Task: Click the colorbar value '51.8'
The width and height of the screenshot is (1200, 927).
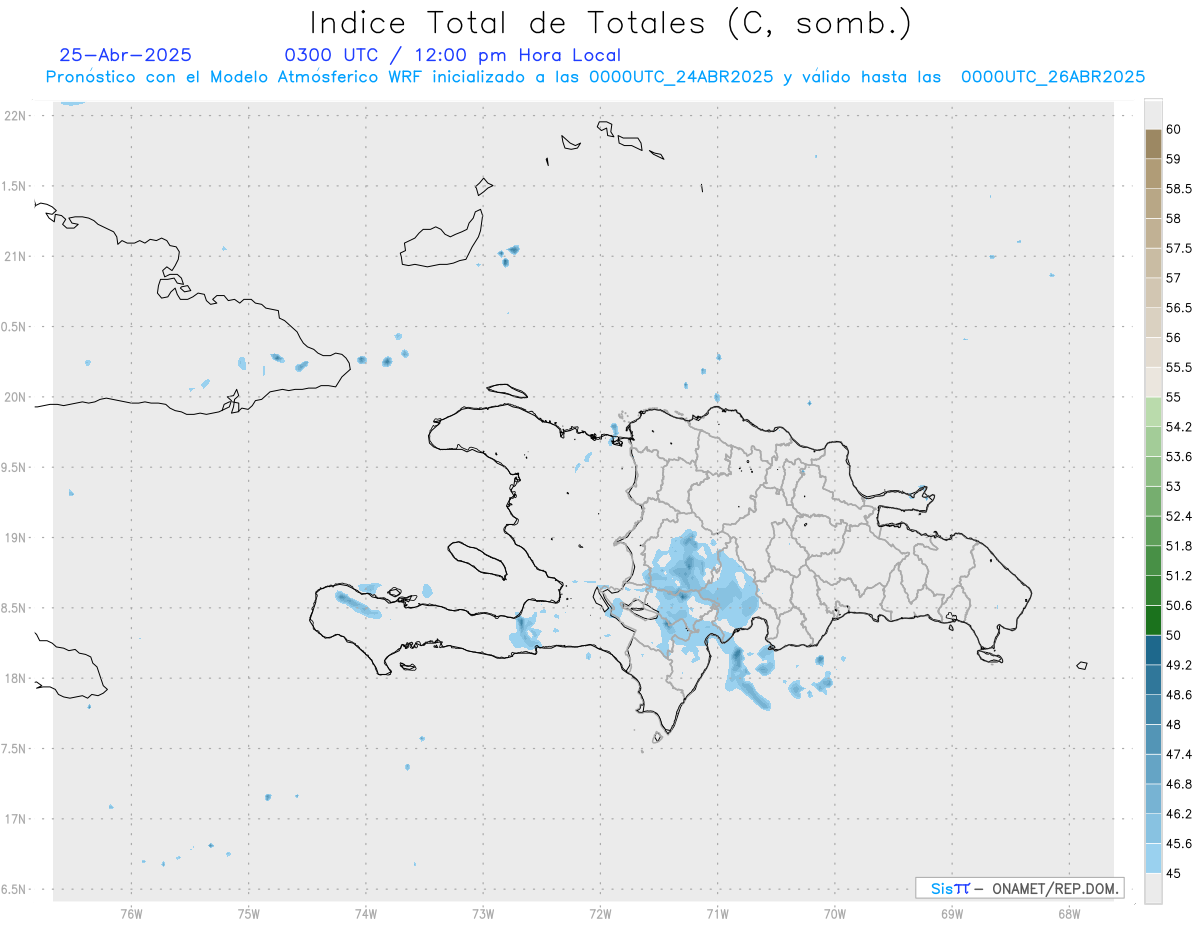Action: (1178, 546)
